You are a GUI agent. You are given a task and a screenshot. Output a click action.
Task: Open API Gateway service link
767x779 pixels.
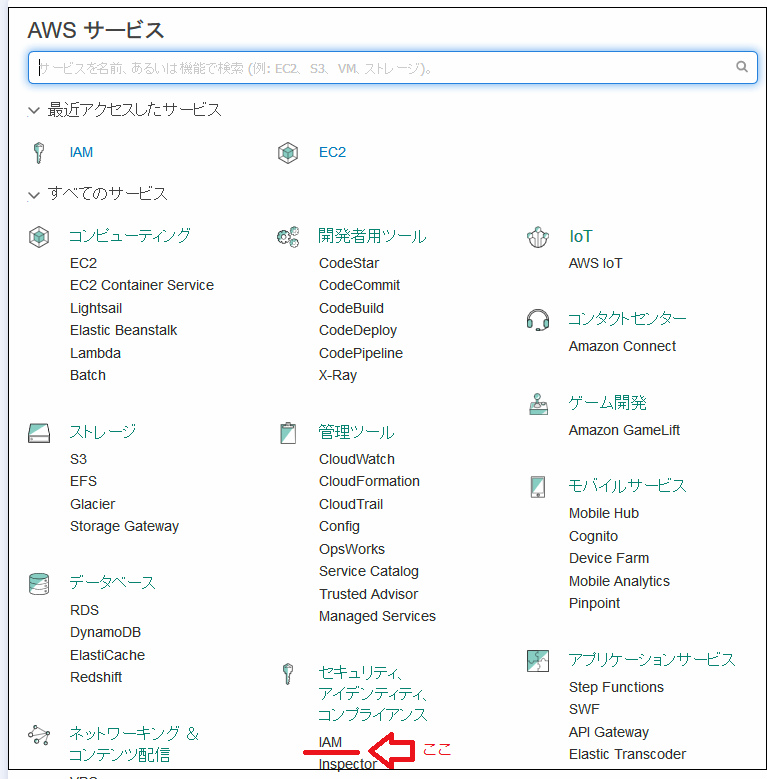point(608,732)
